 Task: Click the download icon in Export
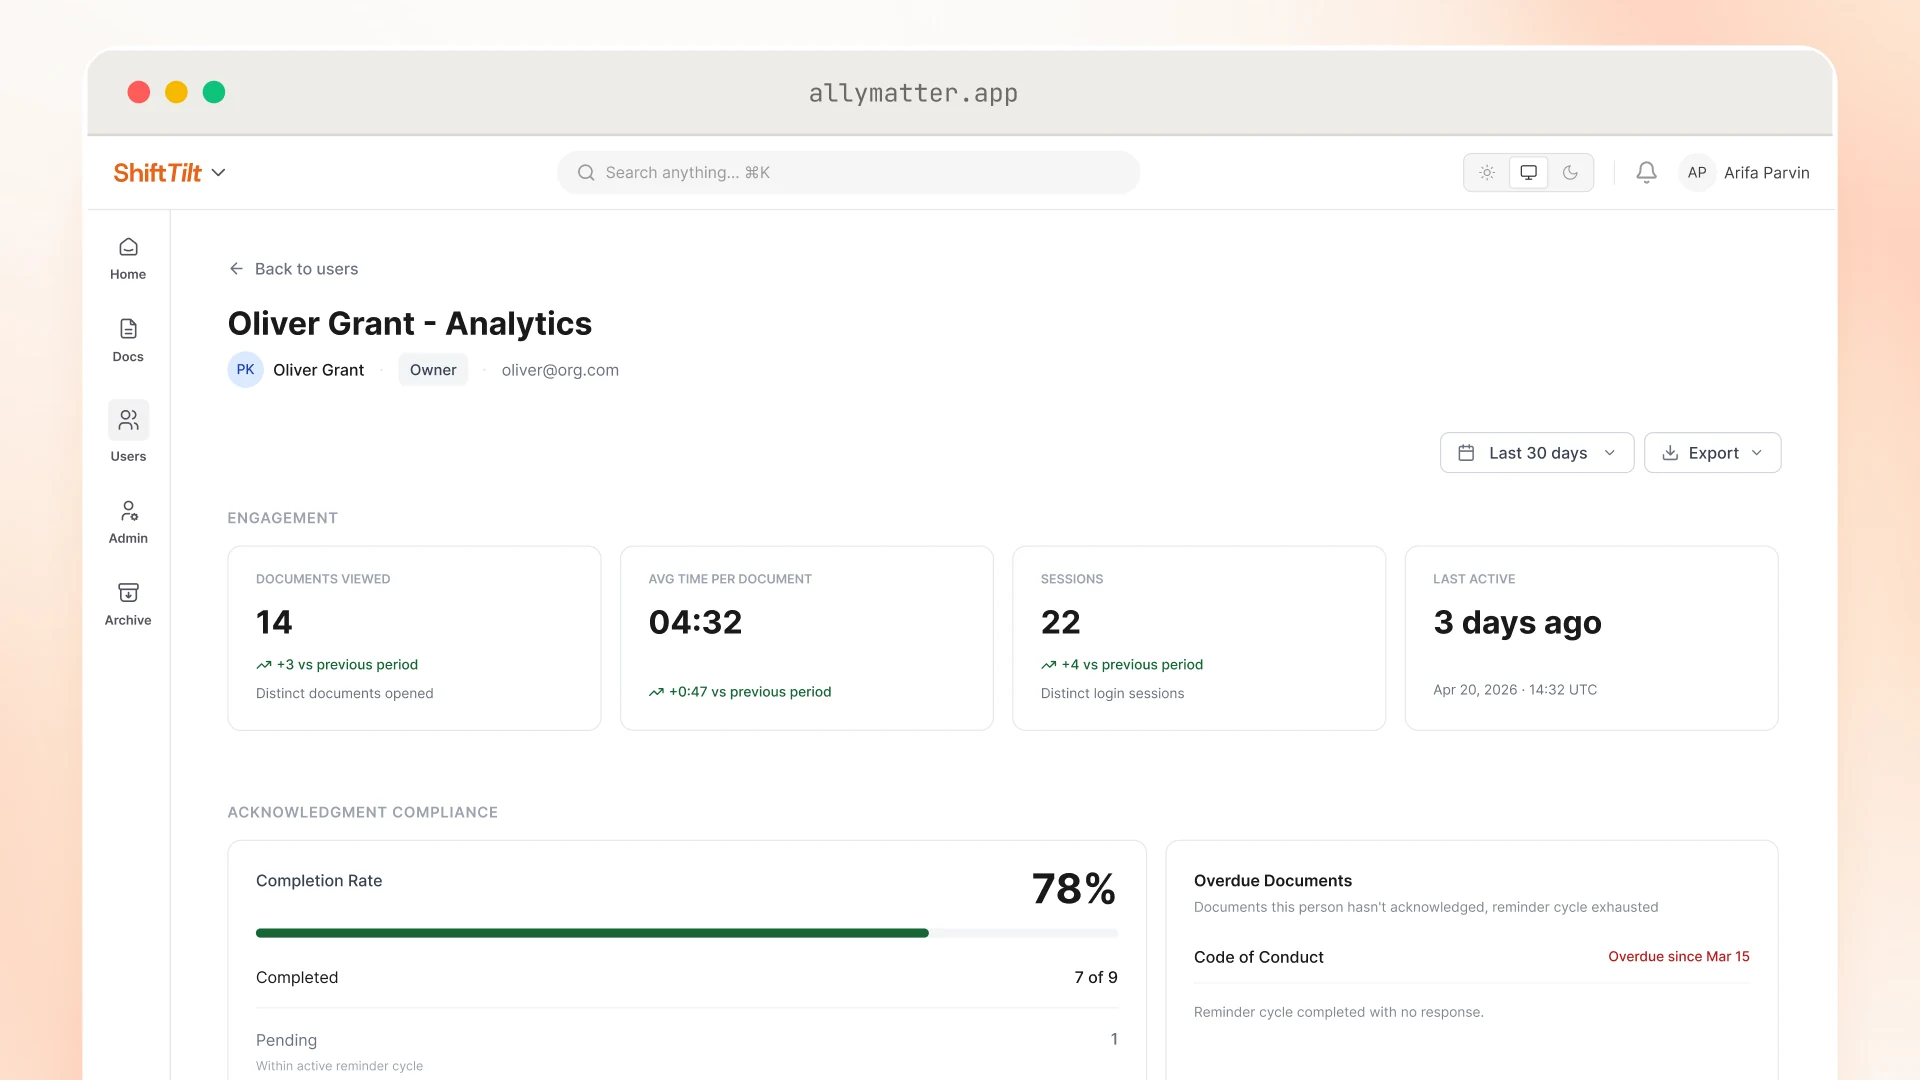pyautogui.click(x=1670, y=453)
